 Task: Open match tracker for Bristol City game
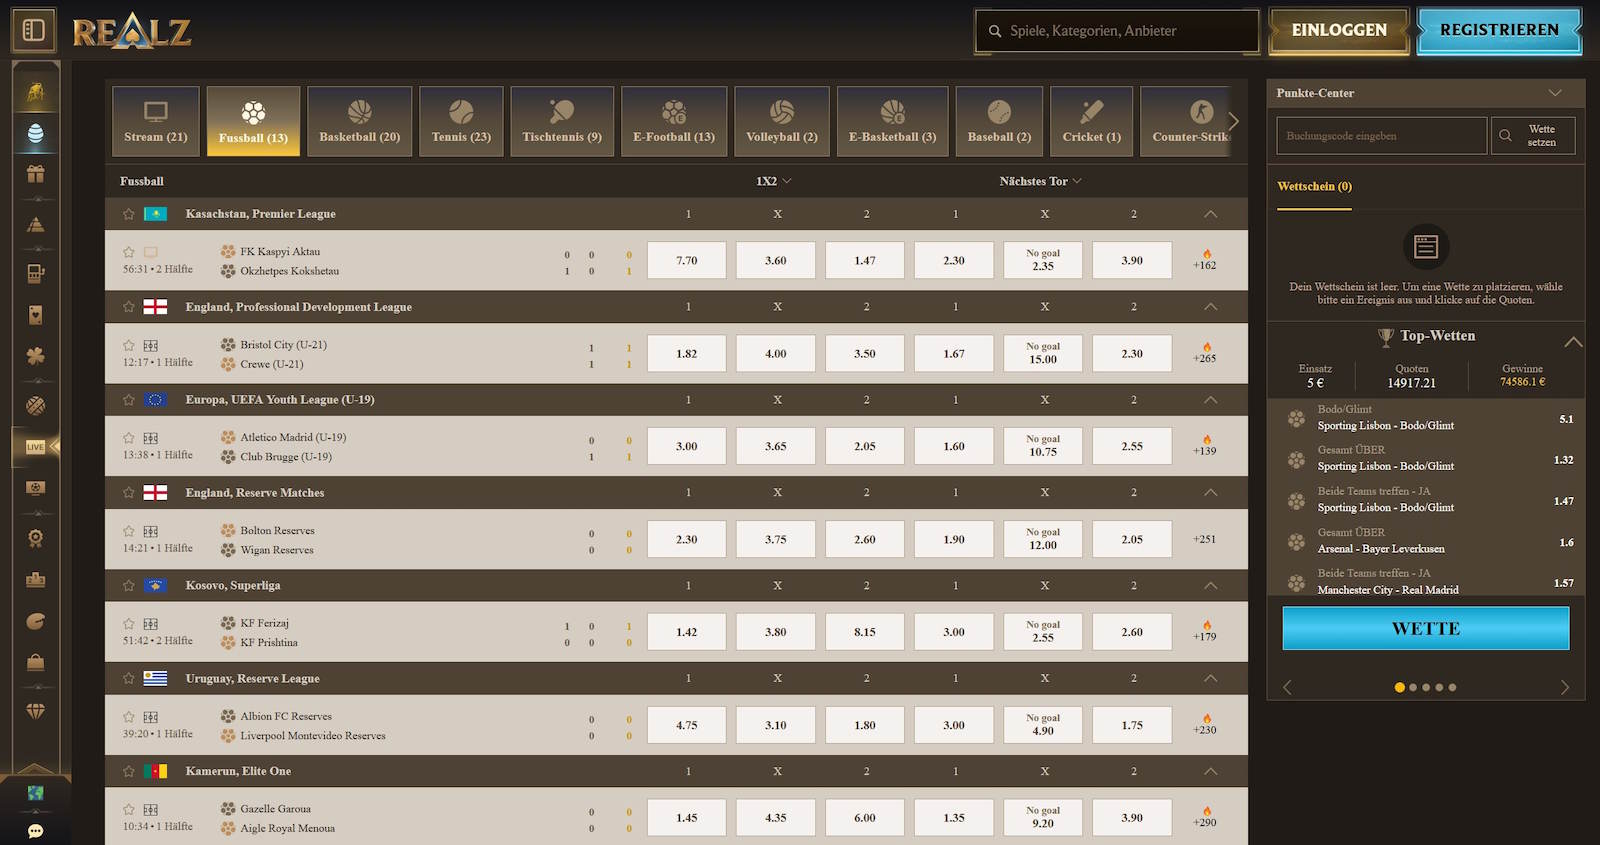point(151,346)
